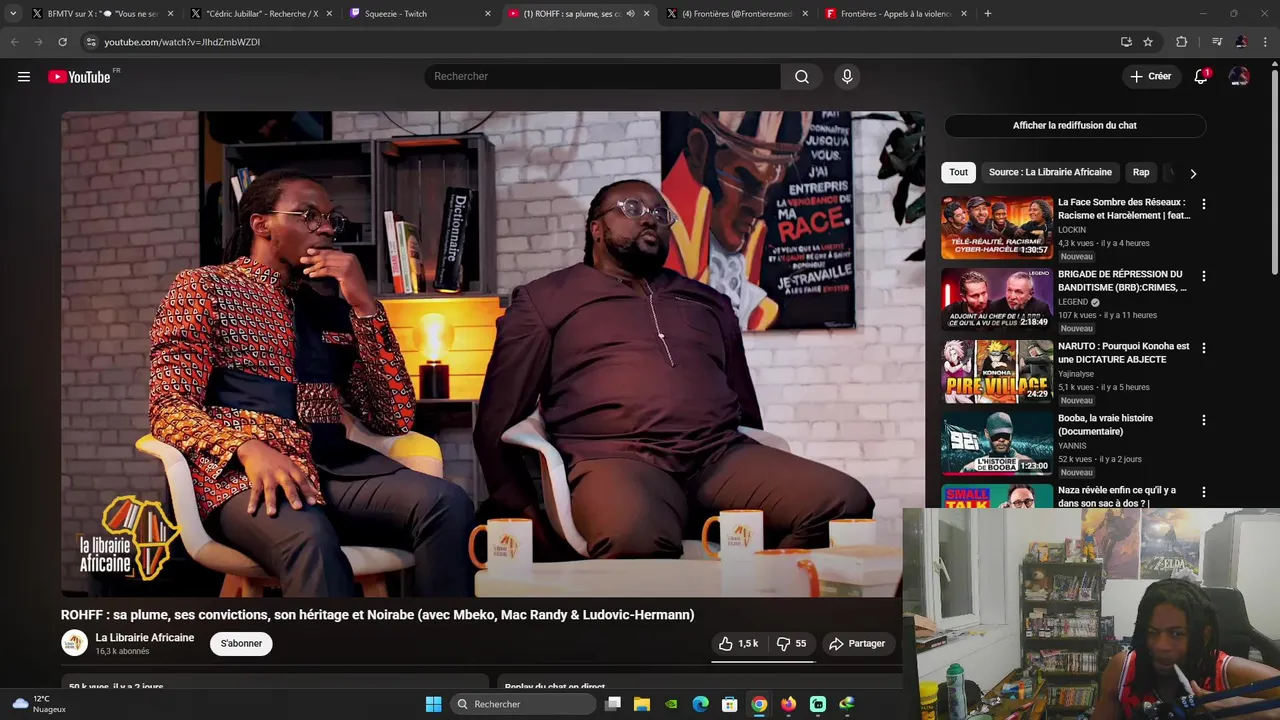
Task: Open Booba la vraie histoire thumbnail
Action: (x=997, y=444)
